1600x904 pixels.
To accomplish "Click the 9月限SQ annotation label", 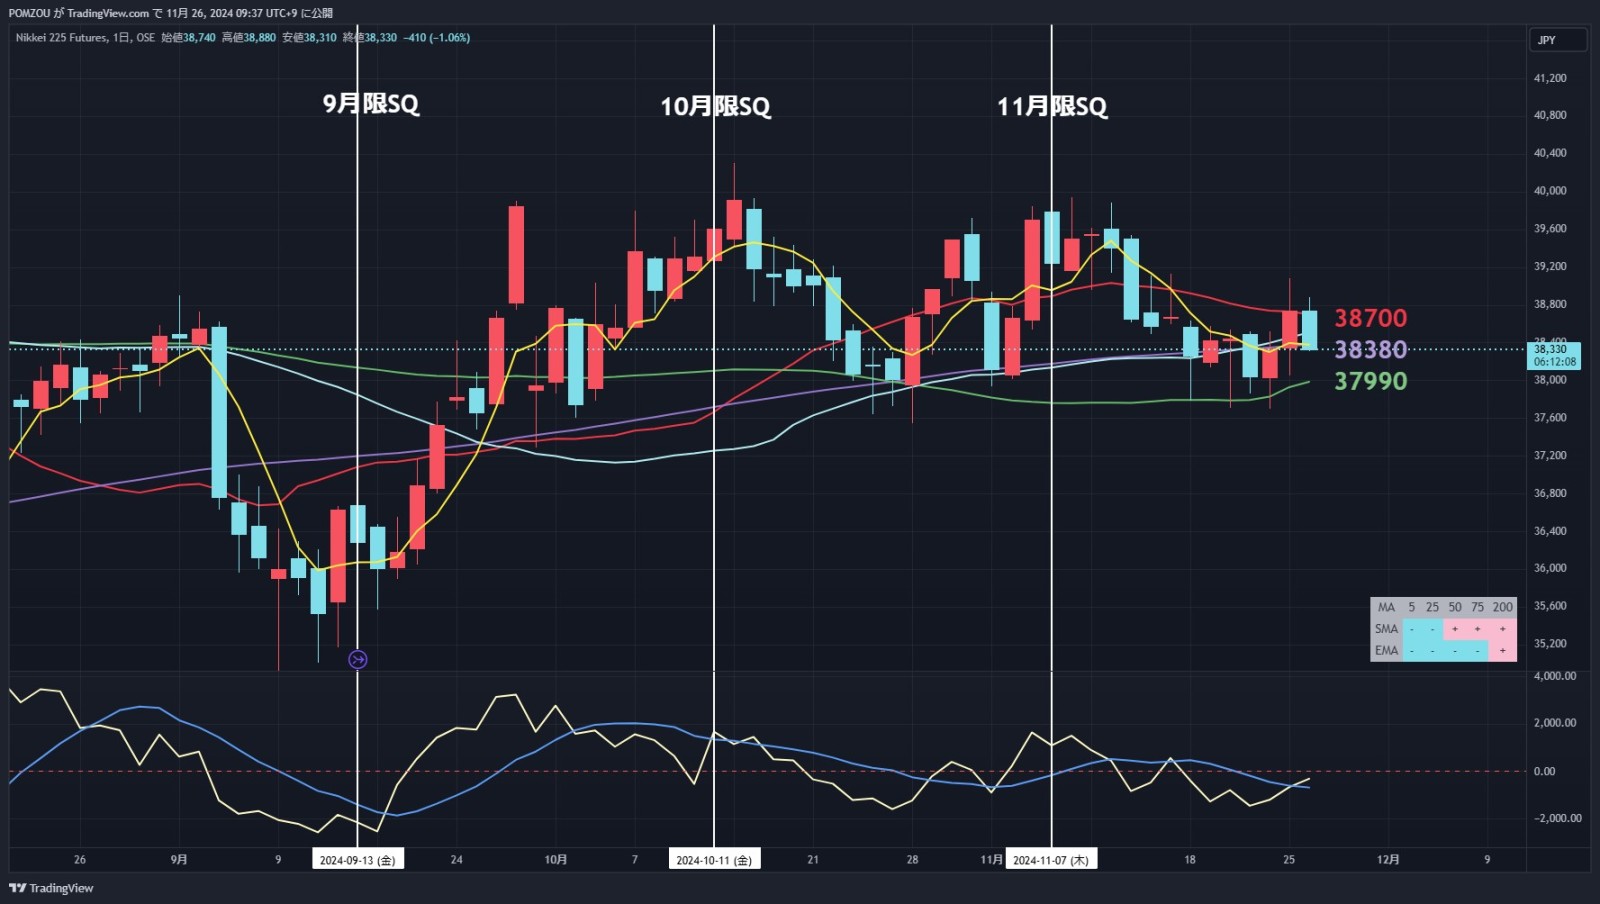I will point(370,104).
